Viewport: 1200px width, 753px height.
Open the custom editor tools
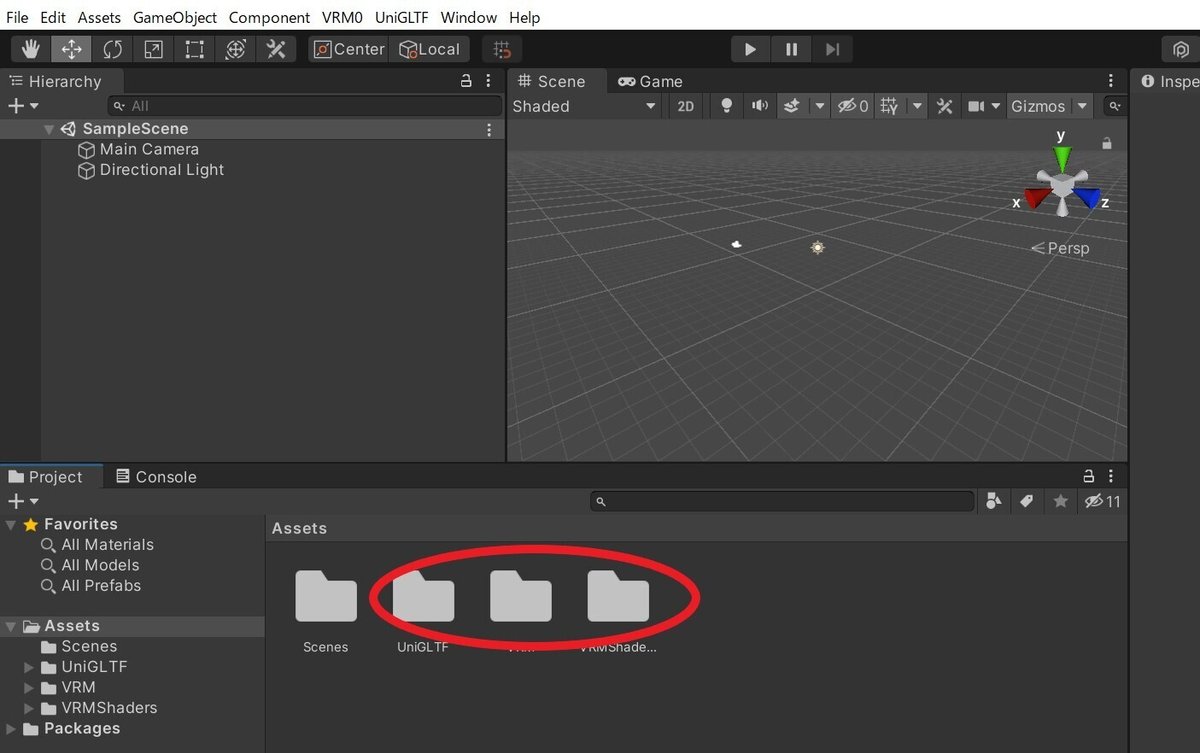[276, 49]
